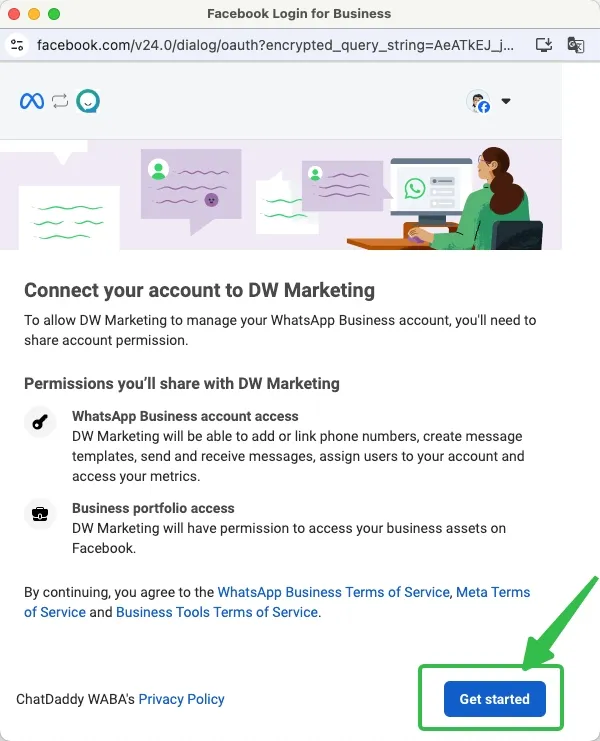Screen dimensions: 600x741
Task: Click the Get started button
Action: click(x=495, y=699)
